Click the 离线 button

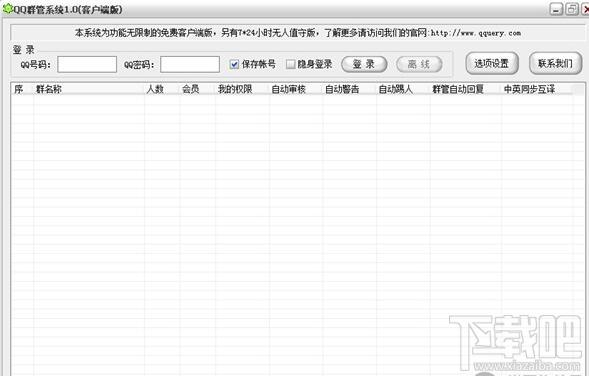419,64
